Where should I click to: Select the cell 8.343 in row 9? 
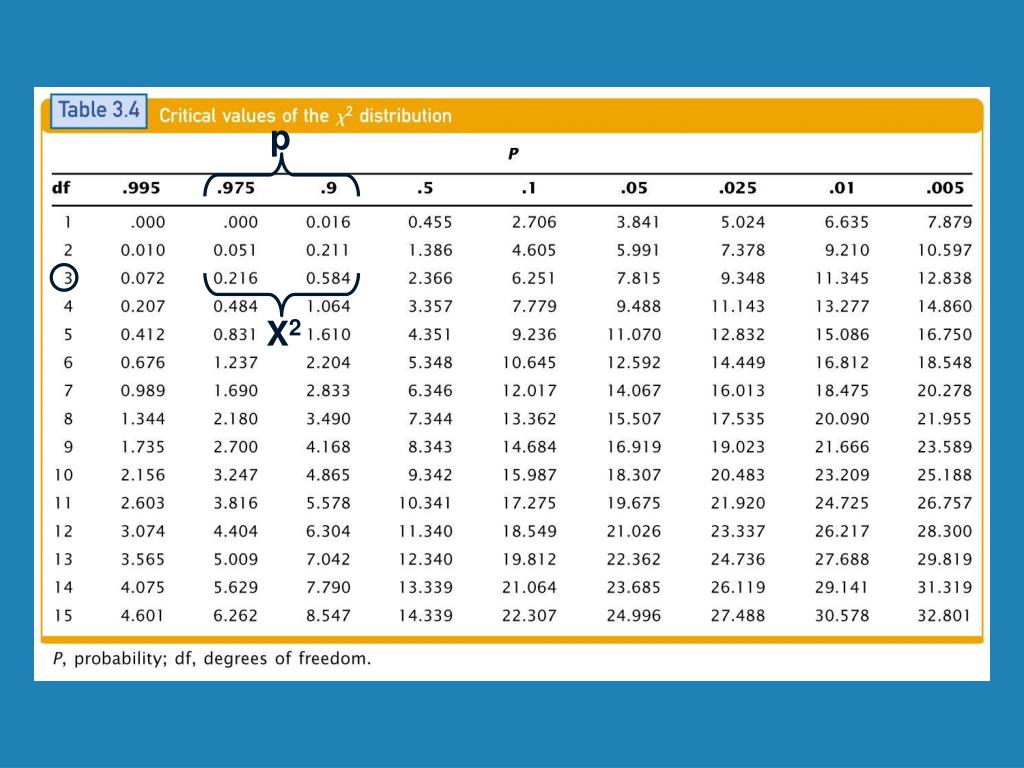[430, 447]
